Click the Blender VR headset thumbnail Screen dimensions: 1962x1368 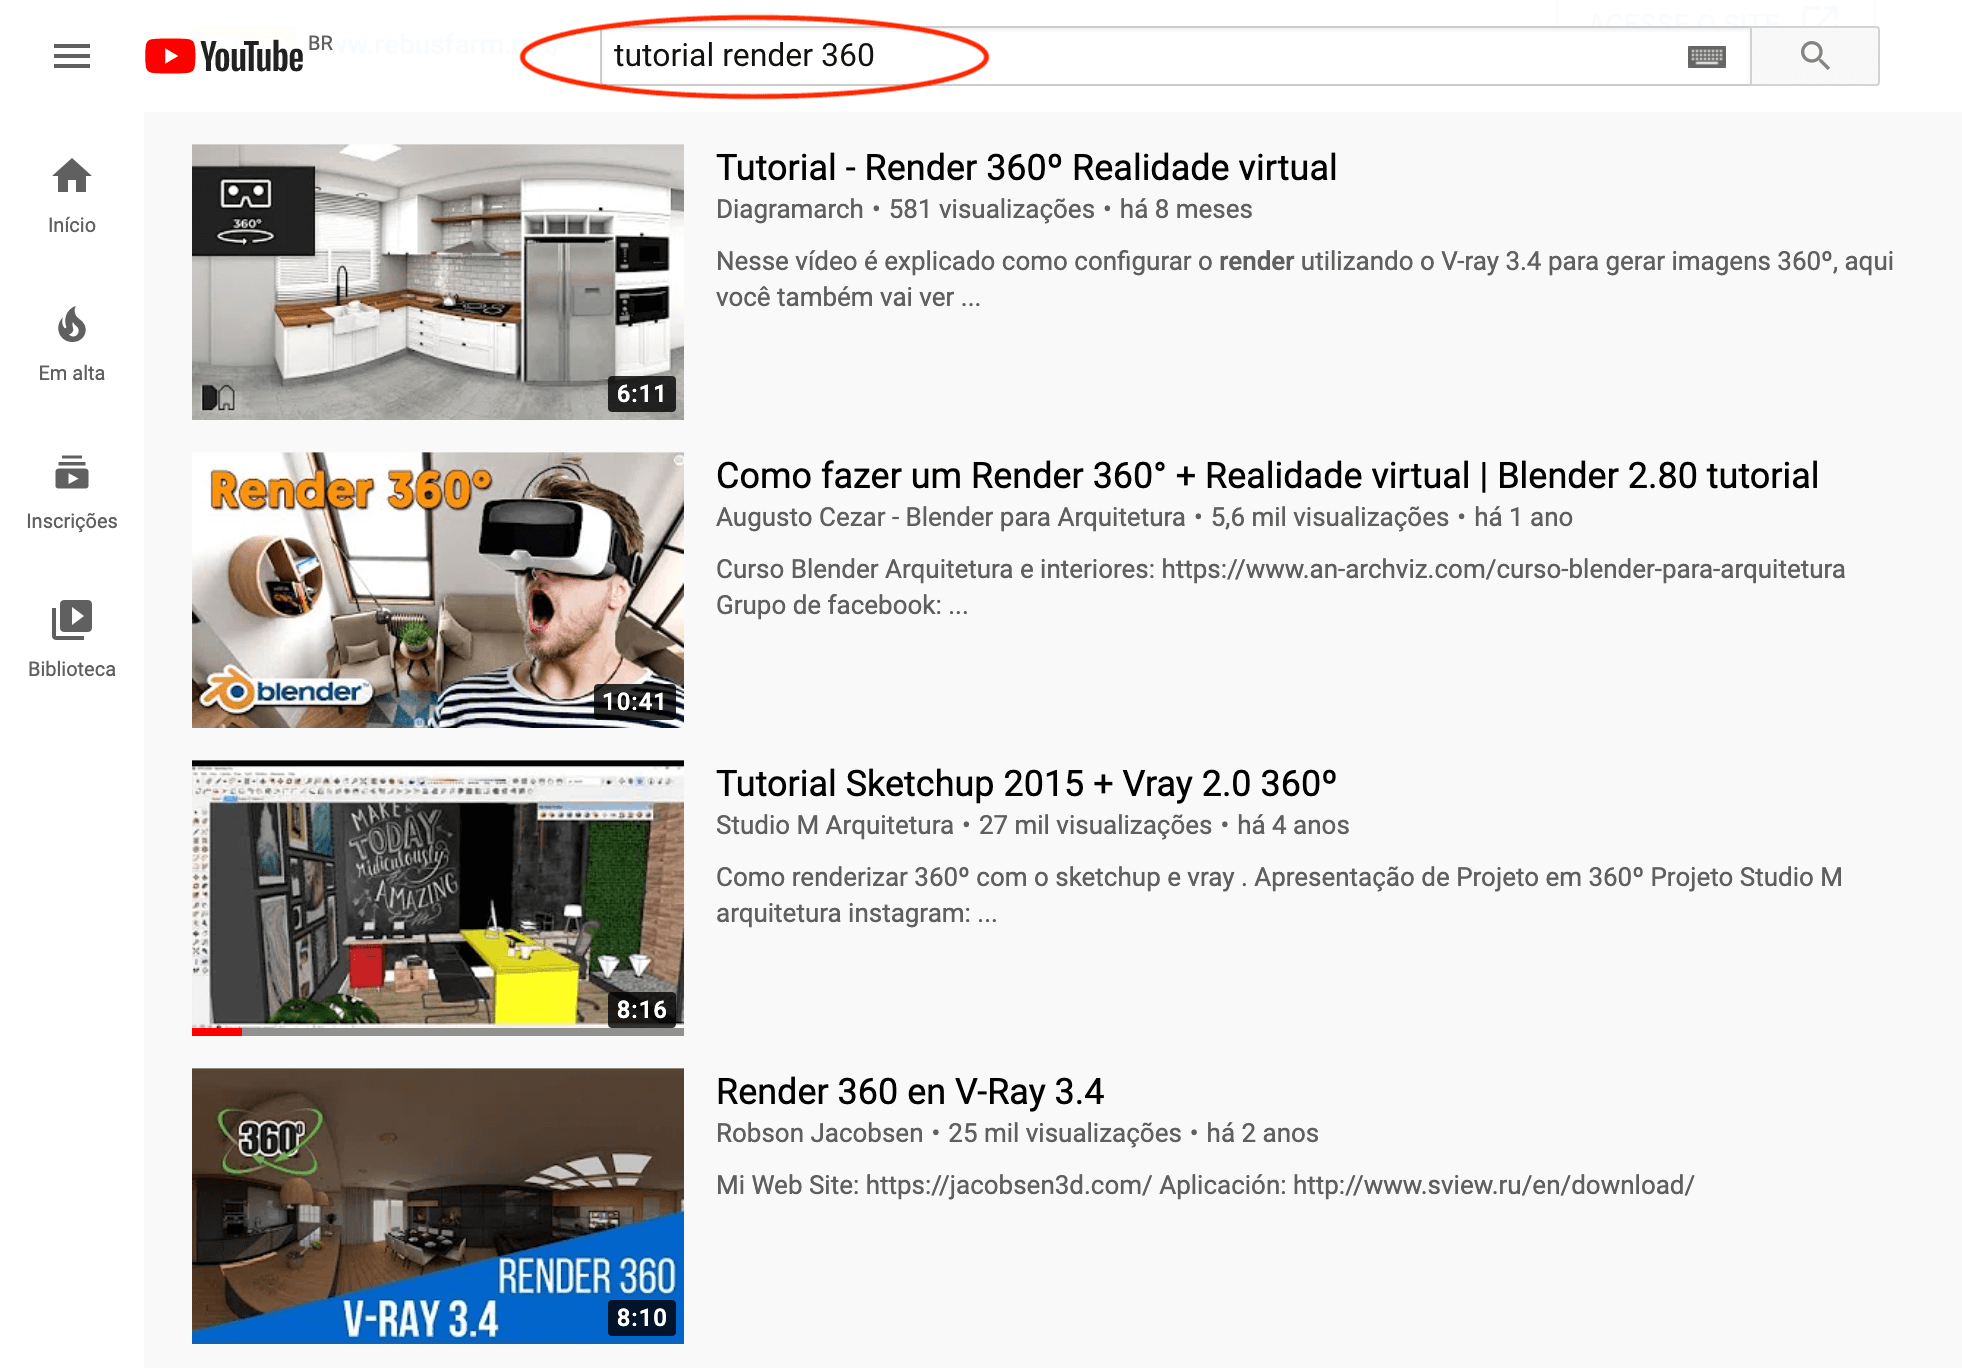pyautogui.click(x=438, y=590)
